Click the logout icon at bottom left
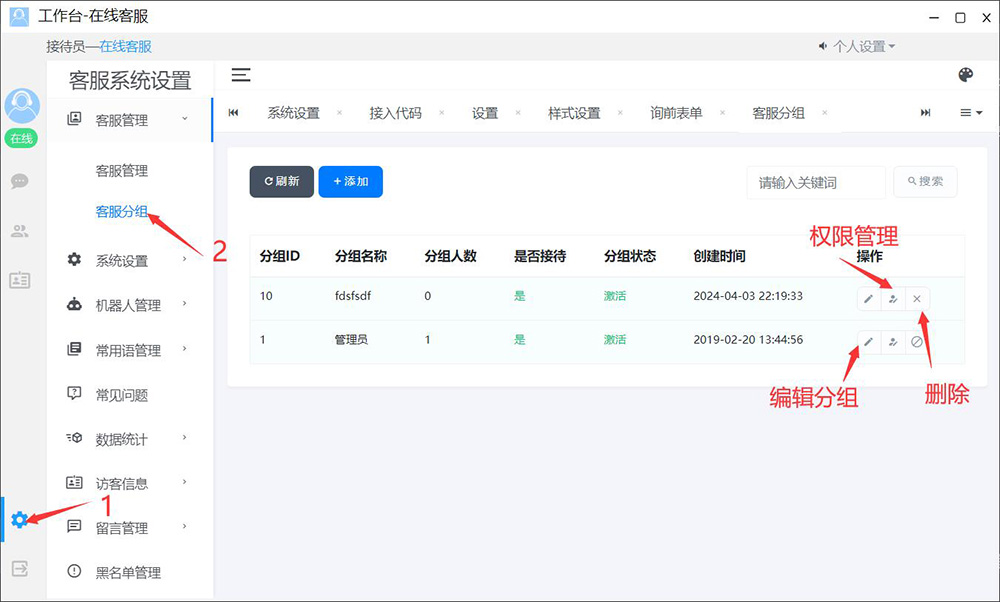The height and width of the screenshot is (602, 1000). point(19,568)
